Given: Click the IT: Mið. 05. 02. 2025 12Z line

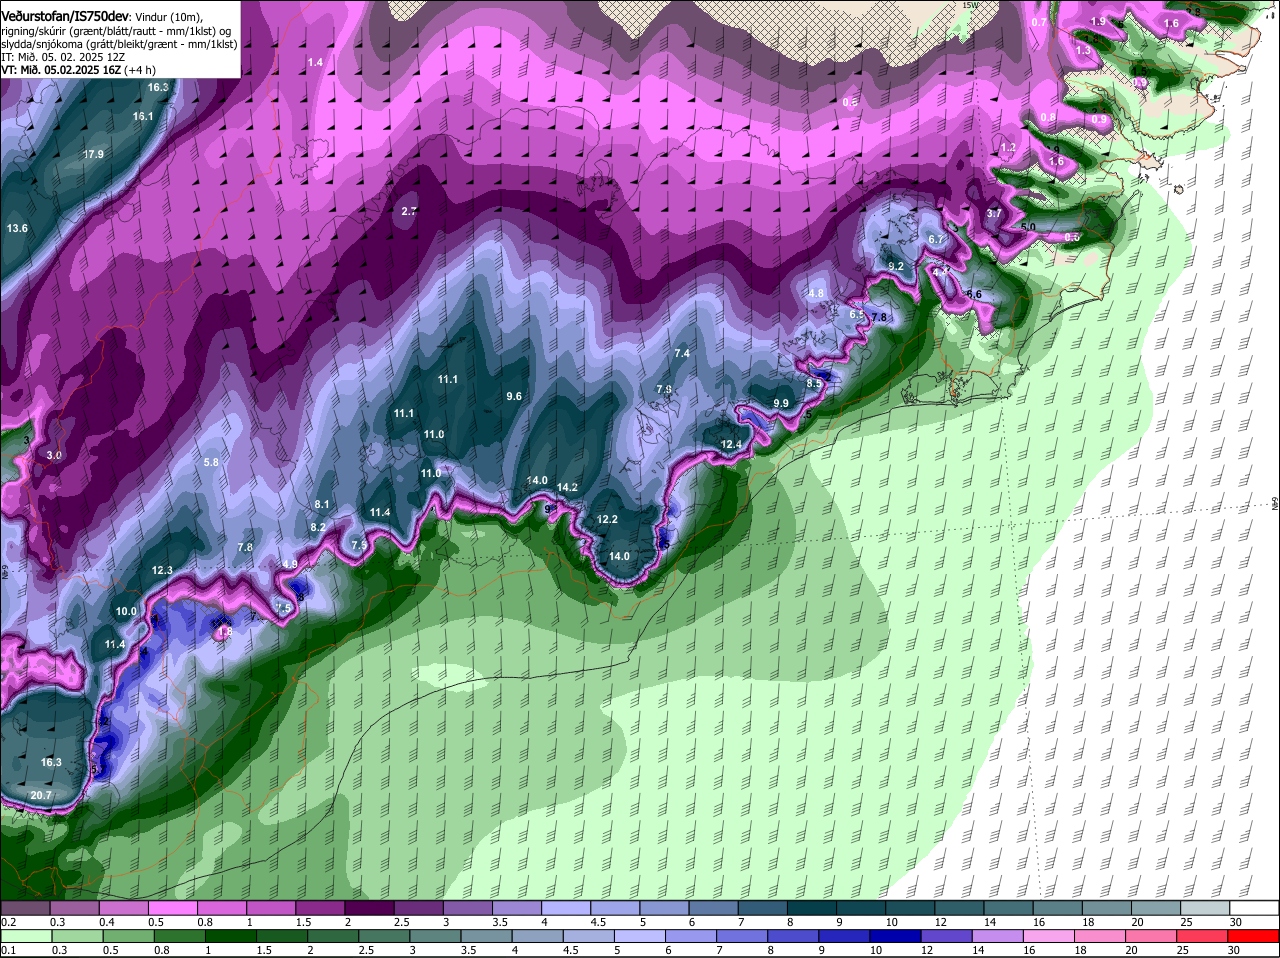Looking at the screenshot, I should coord(63,57).
